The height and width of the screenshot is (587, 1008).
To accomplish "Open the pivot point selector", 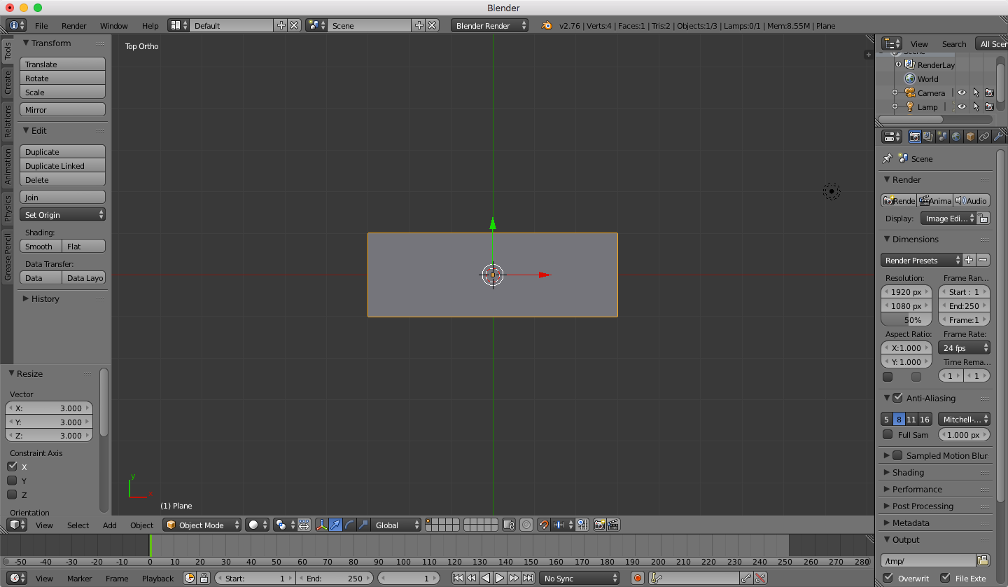I will 284,525.
